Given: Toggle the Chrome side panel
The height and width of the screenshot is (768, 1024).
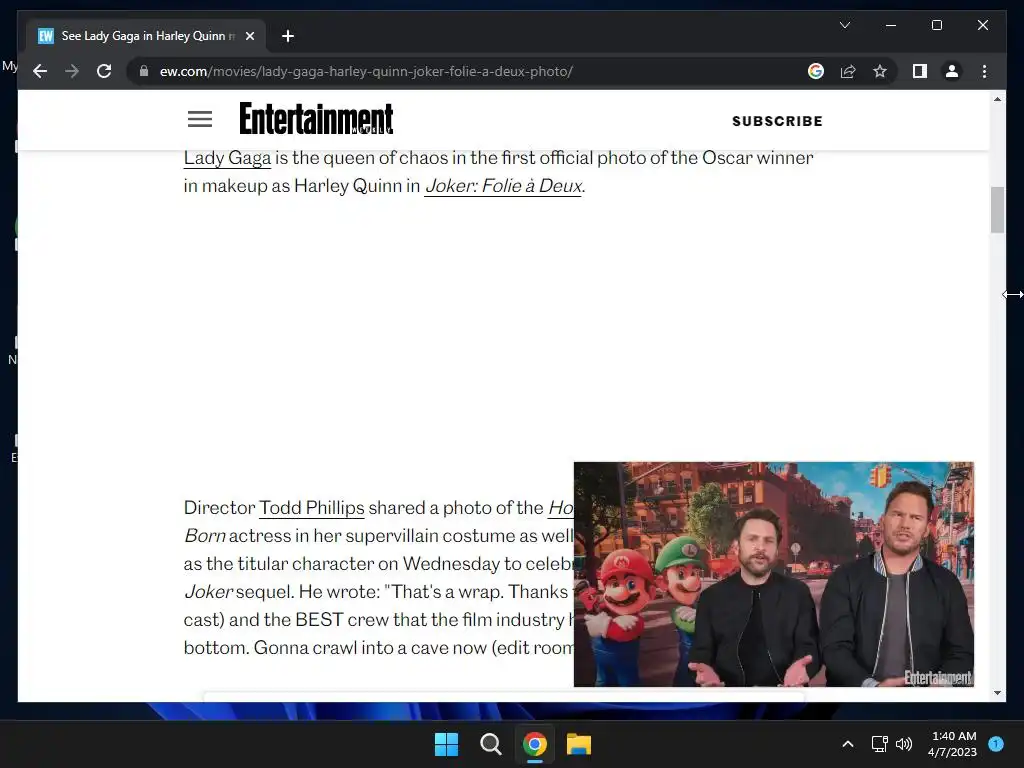Looking at the screenshot, I should tap(920, 71).
